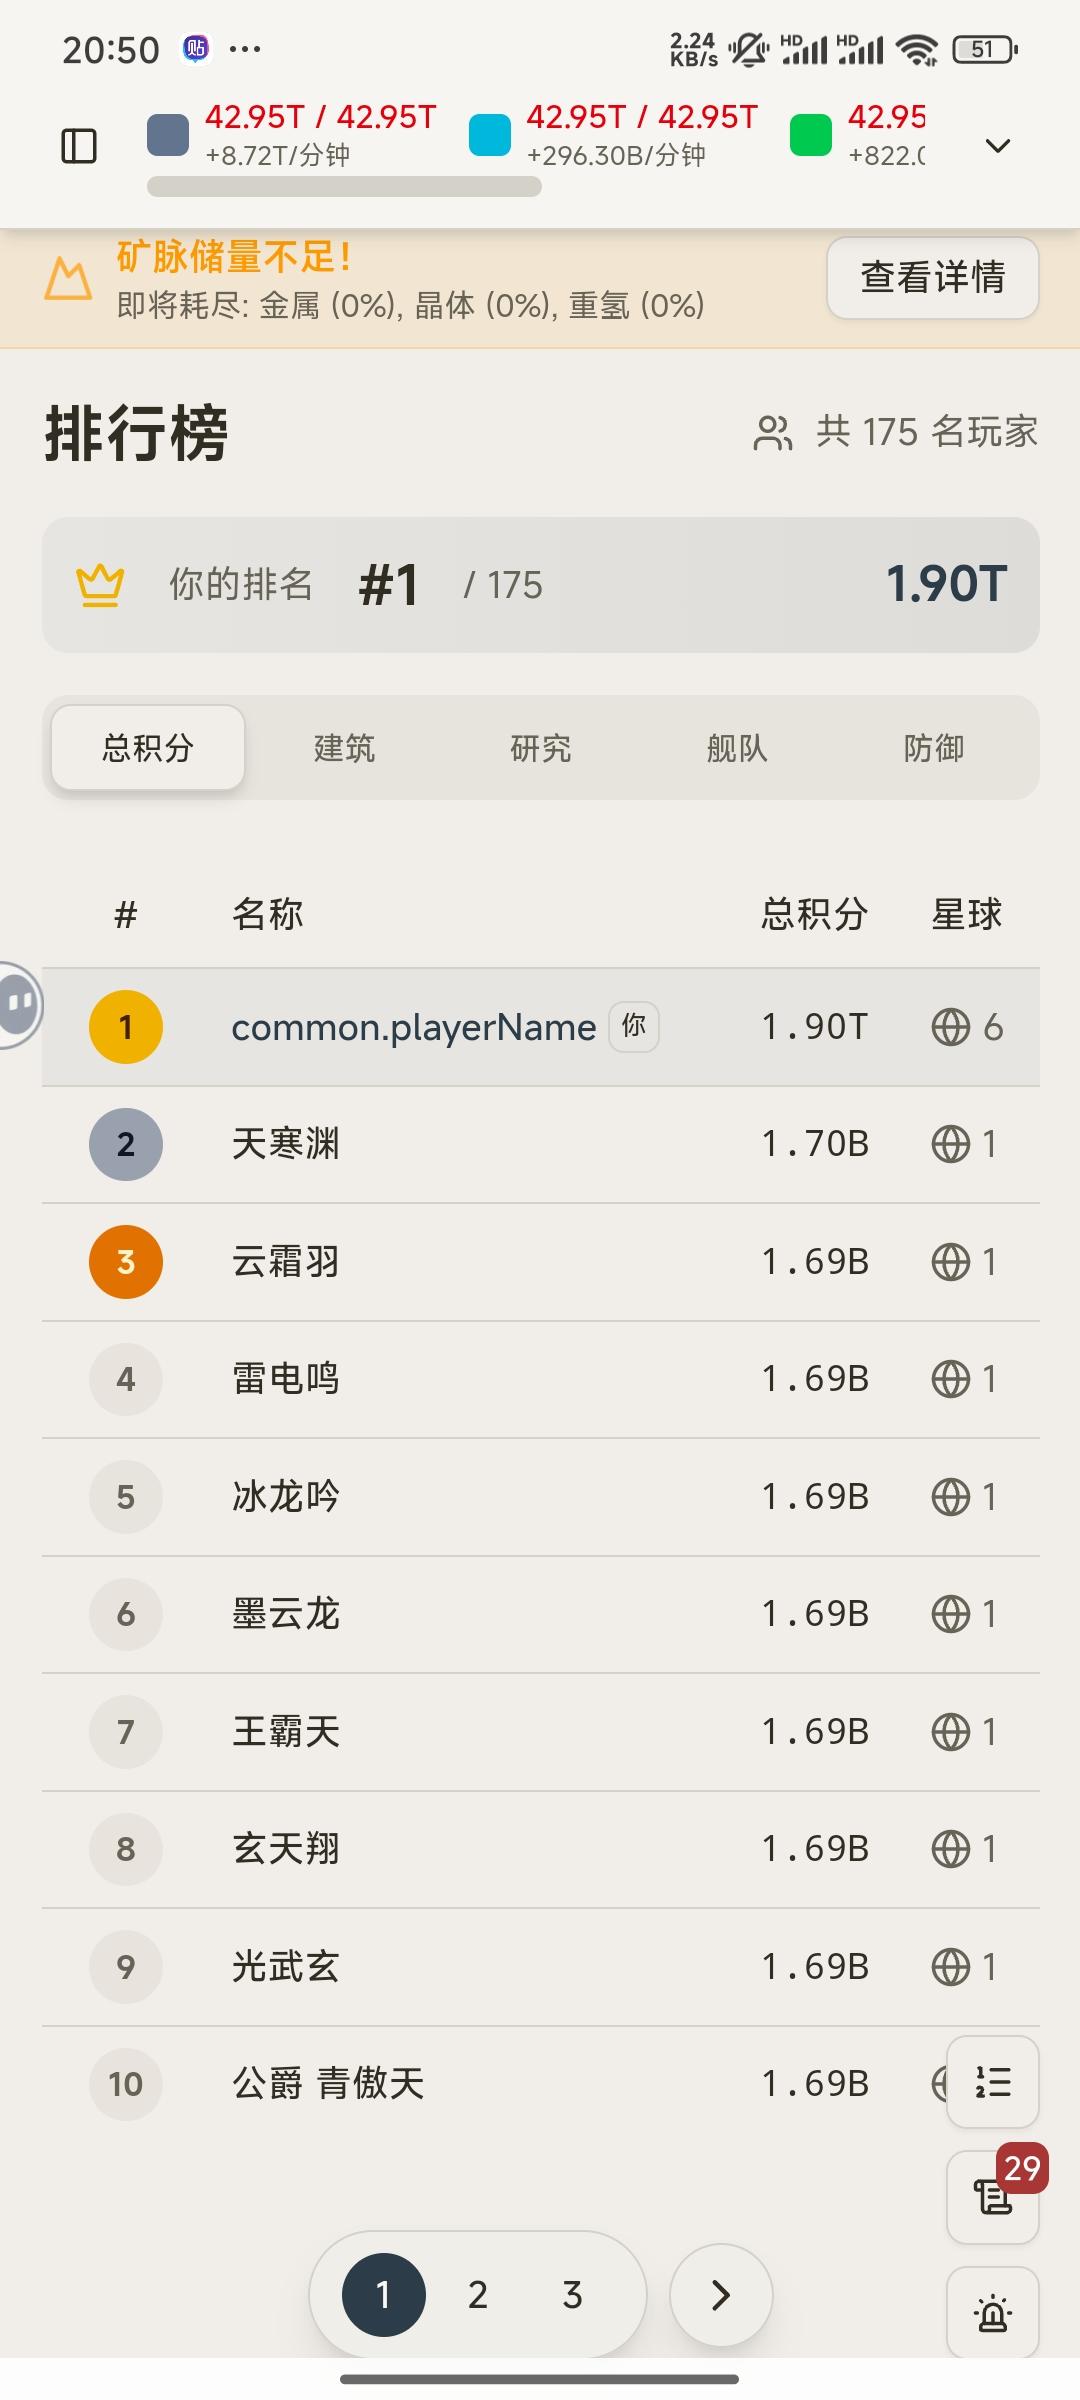Viewport: 1080px width, 2400px height.
Task: Jump to leaderboard page 2
Action: 478,2295
